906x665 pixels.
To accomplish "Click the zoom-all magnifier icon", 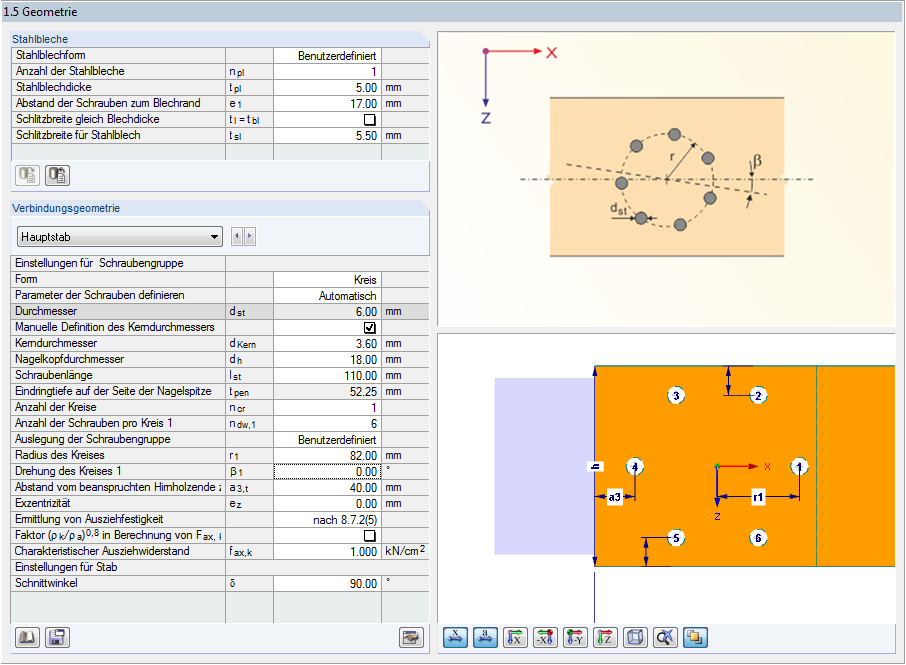I will 665,638.
